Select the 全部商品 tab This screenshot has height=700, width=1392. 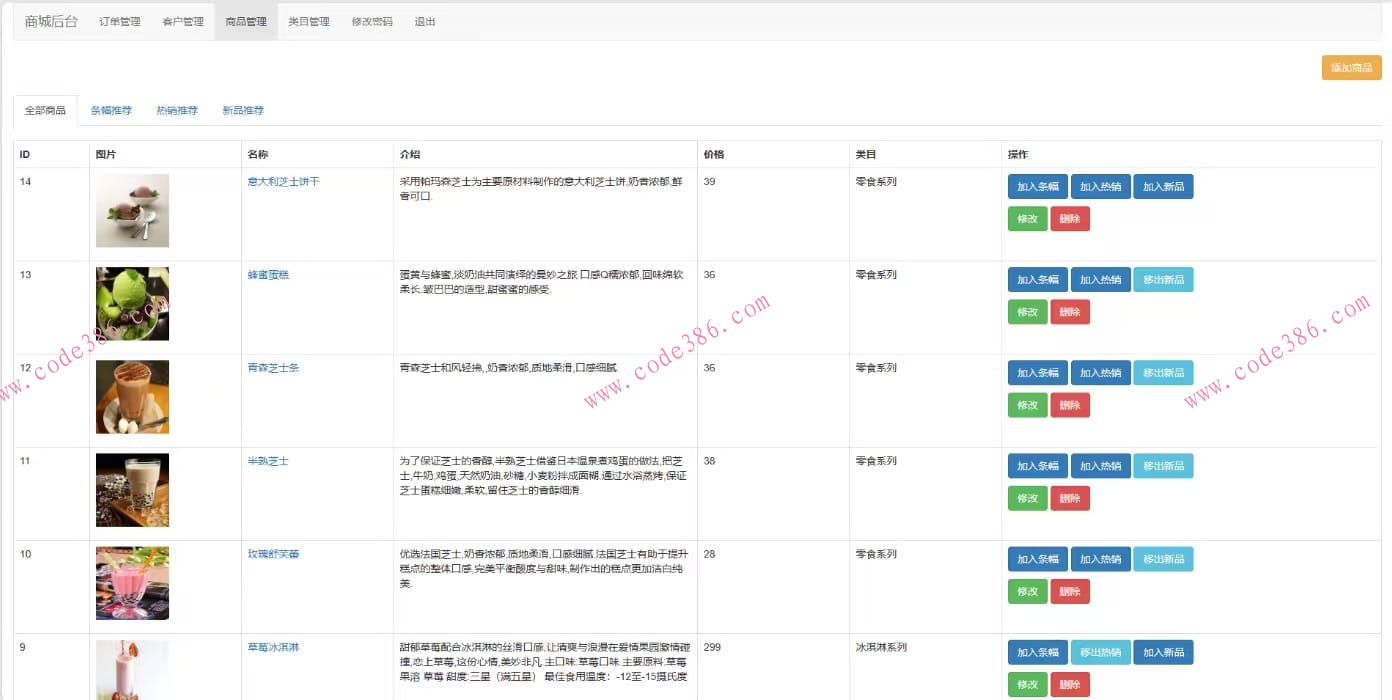click(x=44, y=110)
